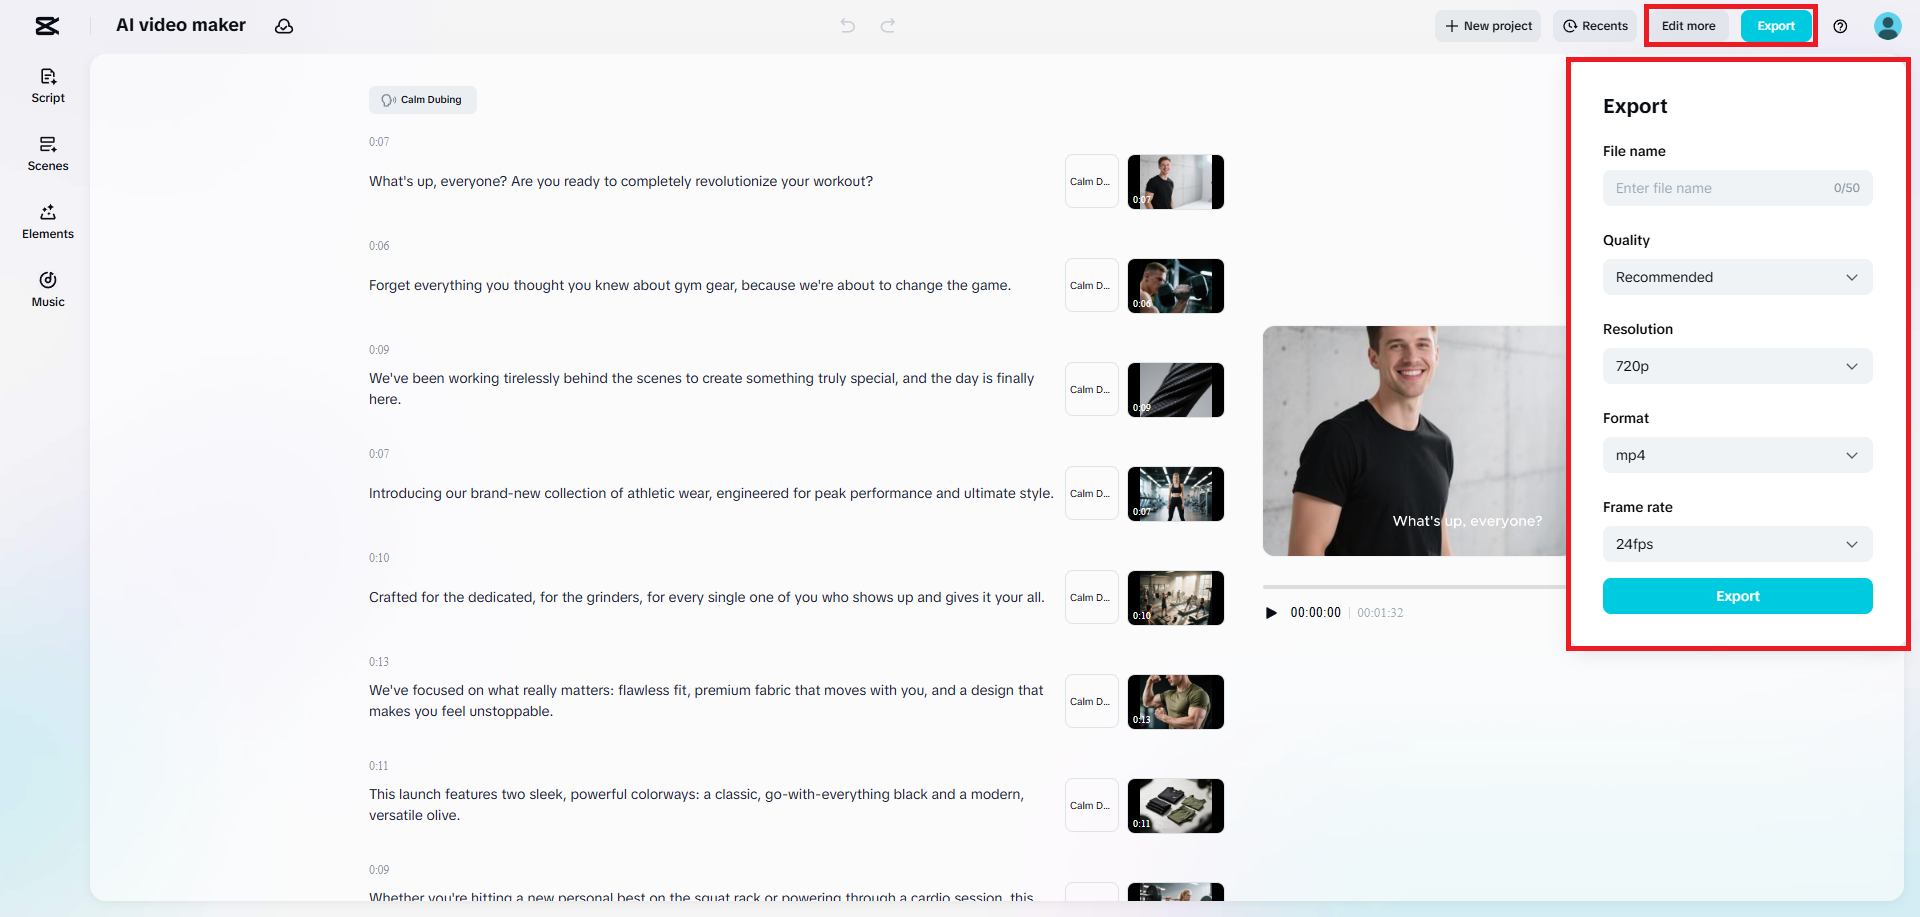This screenshot has width=1920, height=917.
Task: Open voice chip for 'We've focused on' scene
Action: click(1091, 702)
